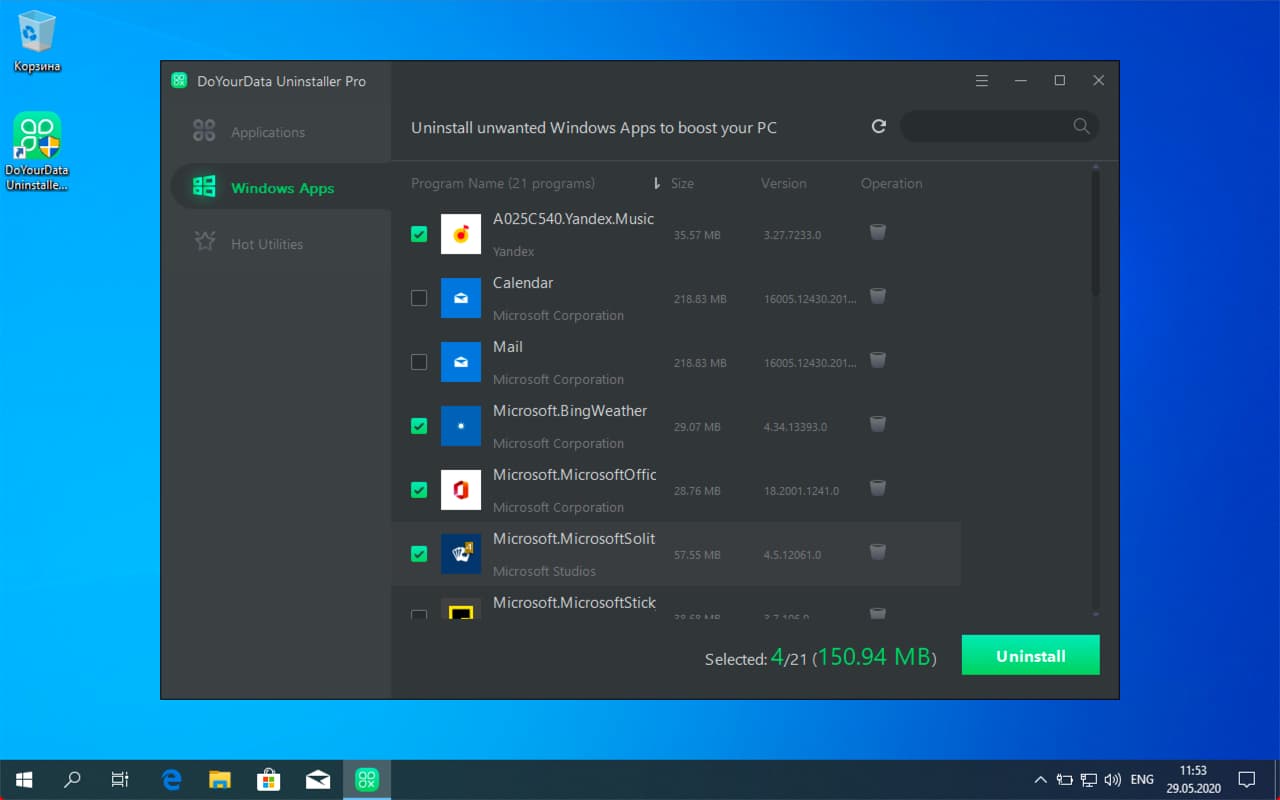Image resolution: width=1280 pixels, height=800 pixels.
Task: Click the Microsoft Office app icon
Action: (461, 490)
